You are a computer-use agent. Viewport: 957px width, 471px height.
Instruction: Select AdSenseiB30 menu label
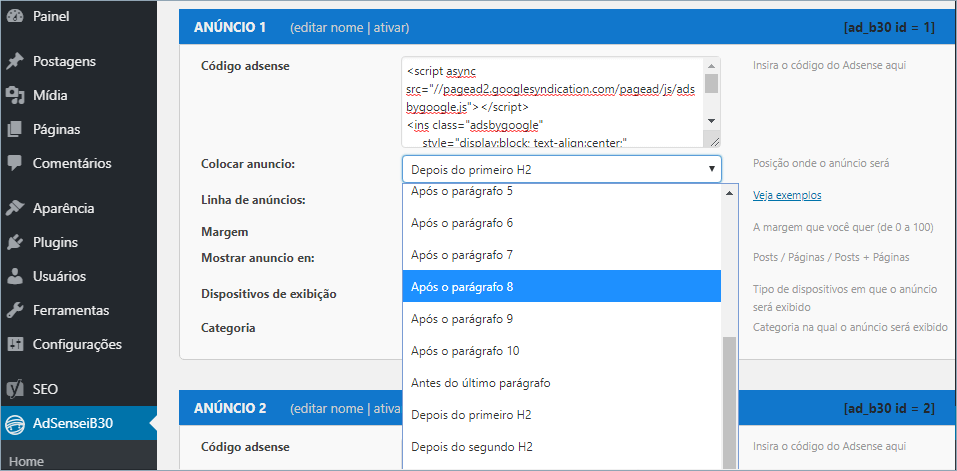[73, 423]
